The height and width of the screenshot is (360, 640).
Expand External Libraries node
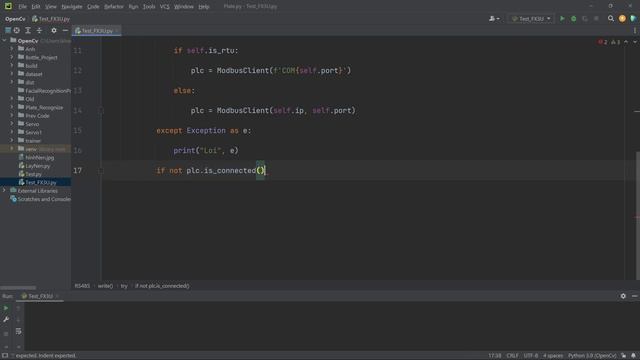(4, 191)
